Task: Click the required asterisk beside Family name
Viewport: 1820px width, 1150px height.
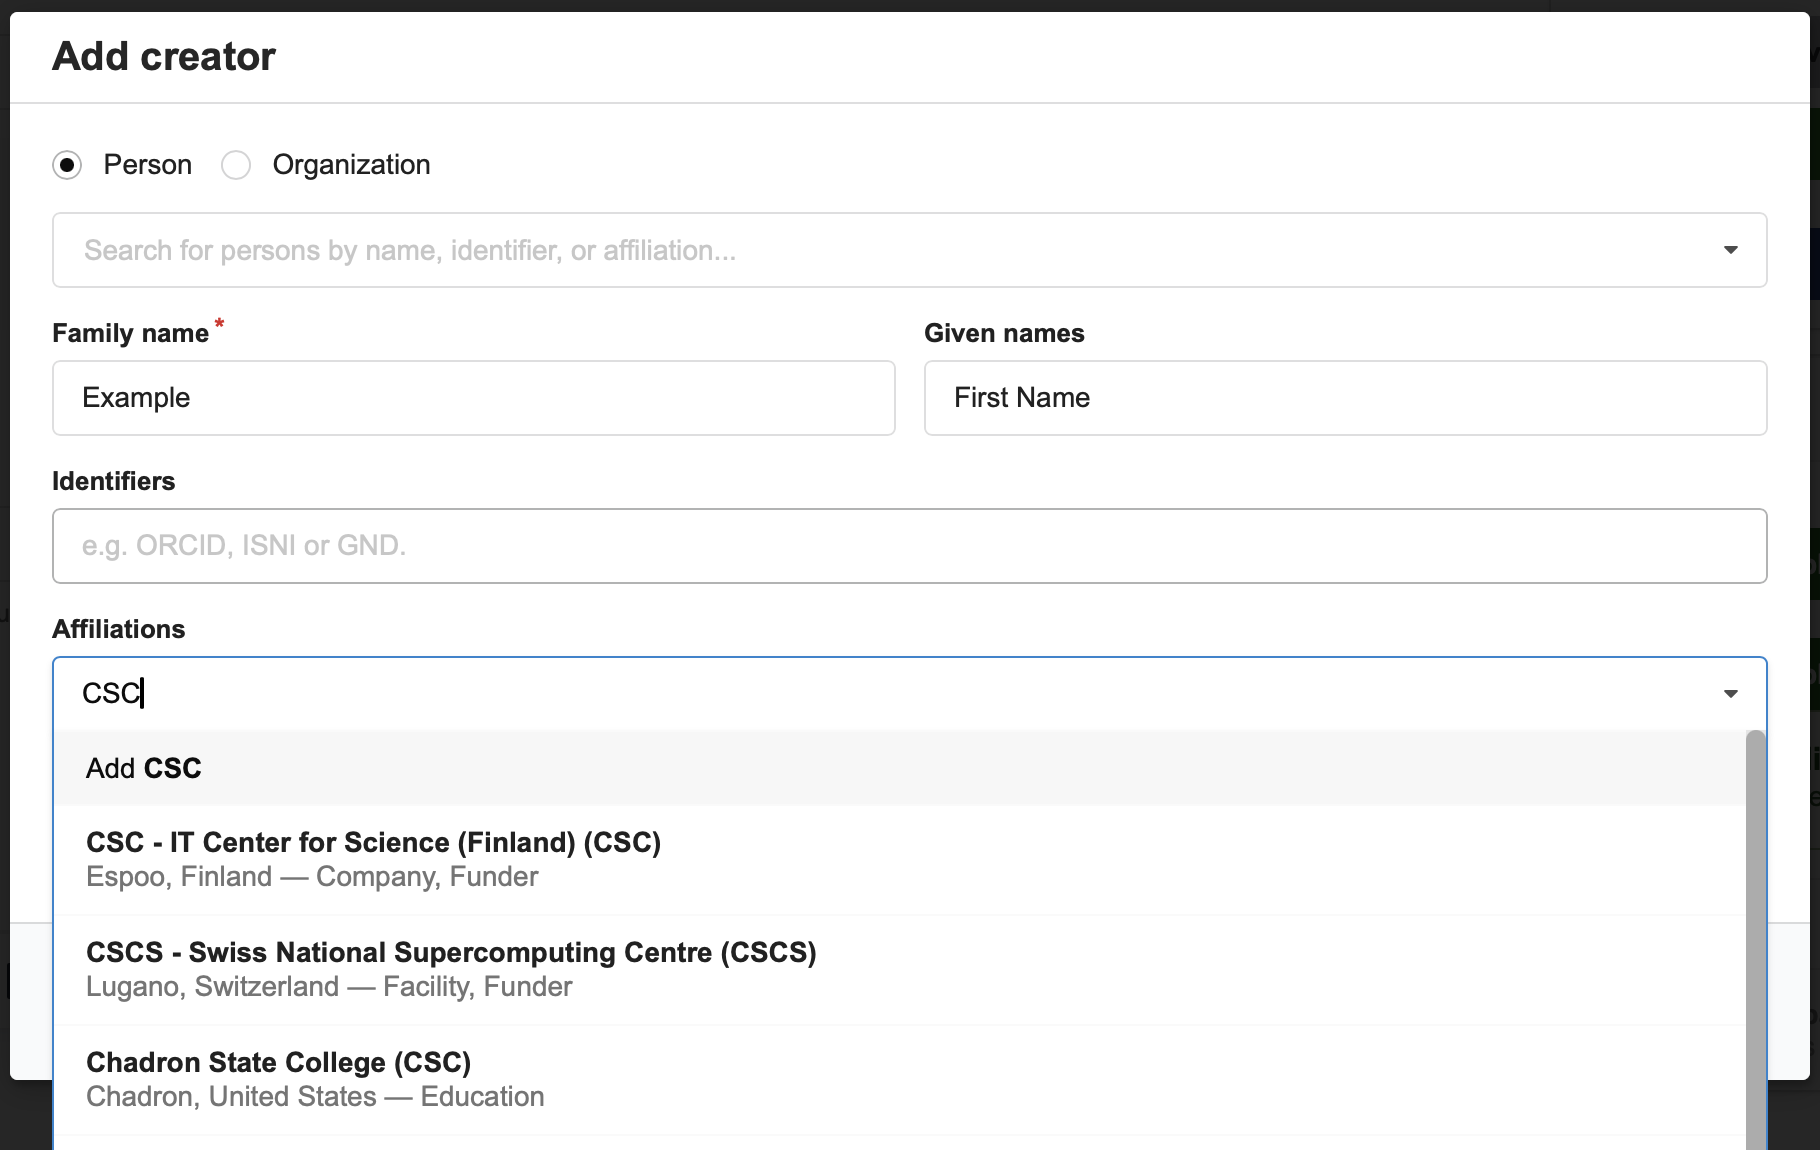Action: [218, 324]
